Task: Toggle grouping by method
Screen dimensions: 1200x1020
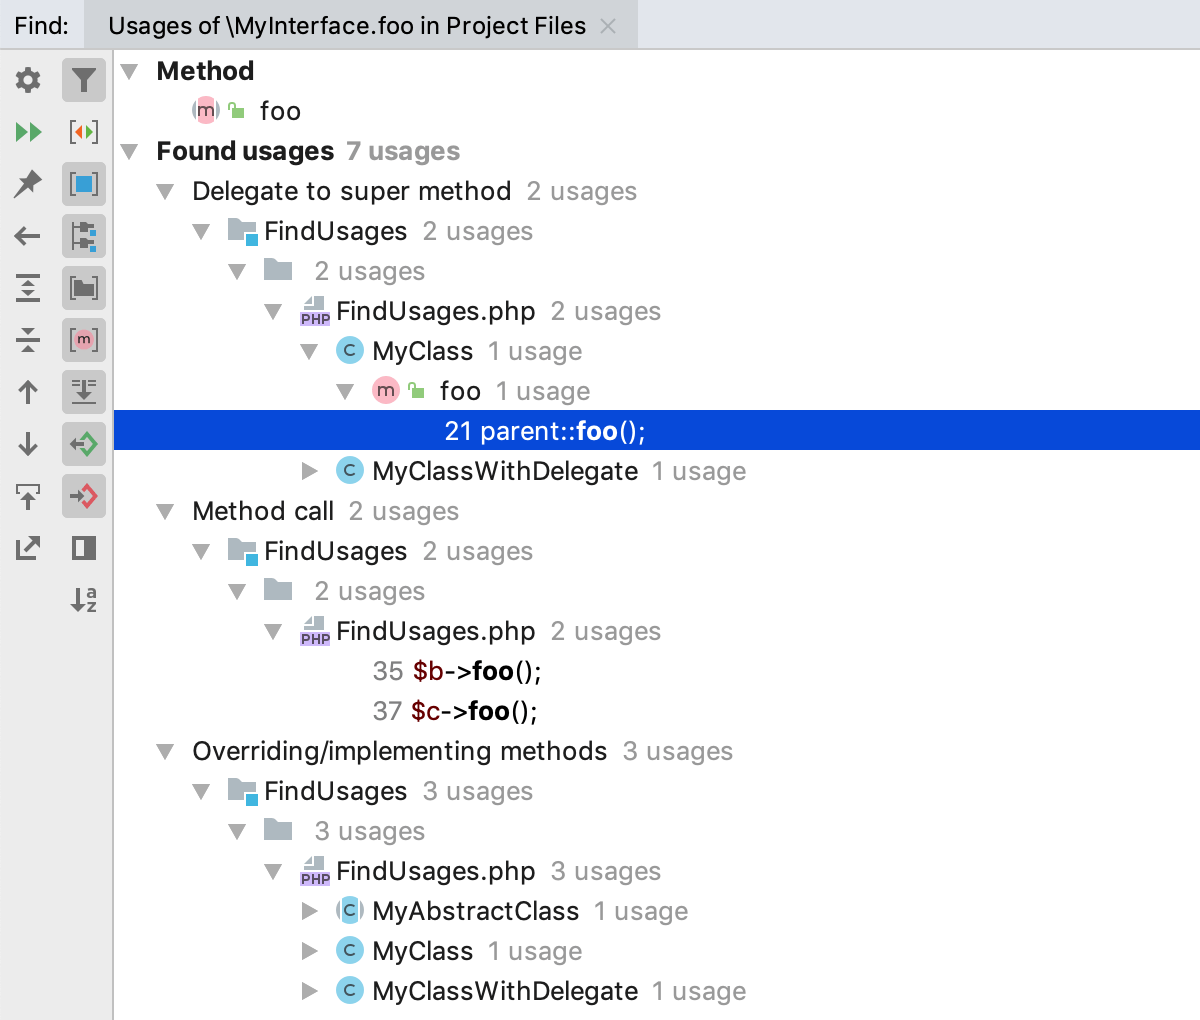Action: [83, 340]
